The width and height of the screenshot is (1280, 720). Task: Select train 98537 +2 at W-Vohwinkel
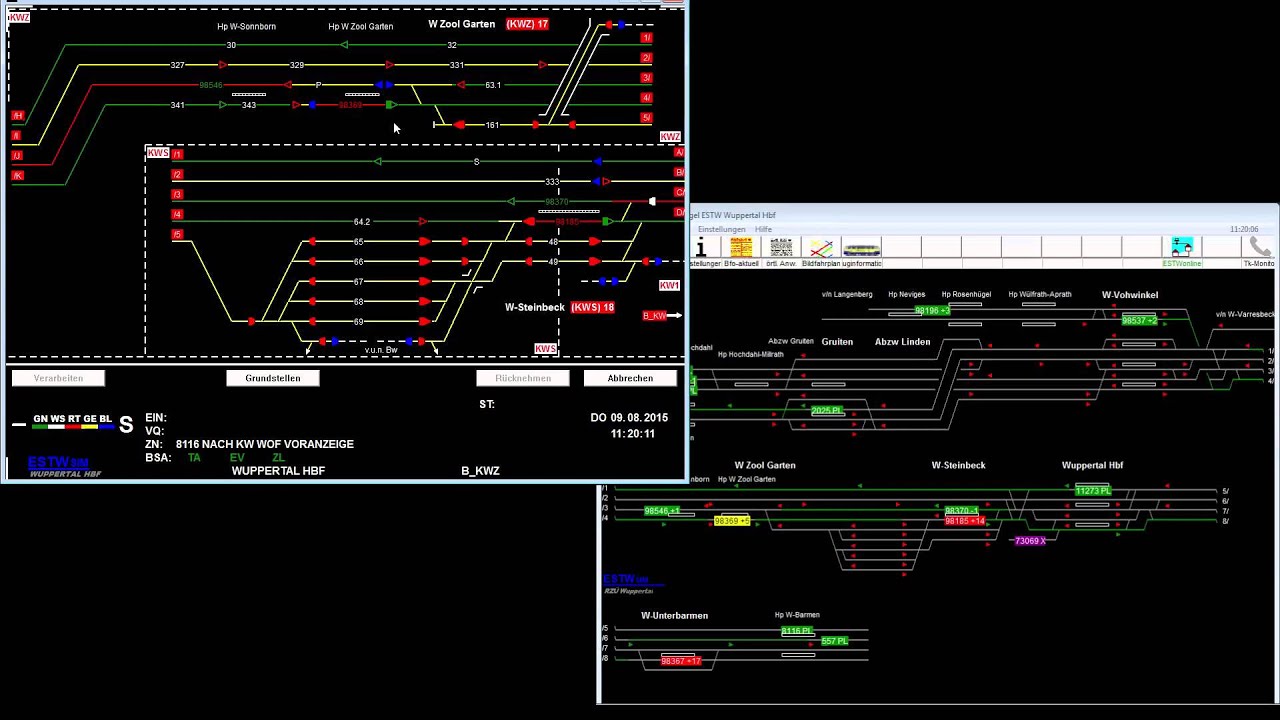point(1139,321)
